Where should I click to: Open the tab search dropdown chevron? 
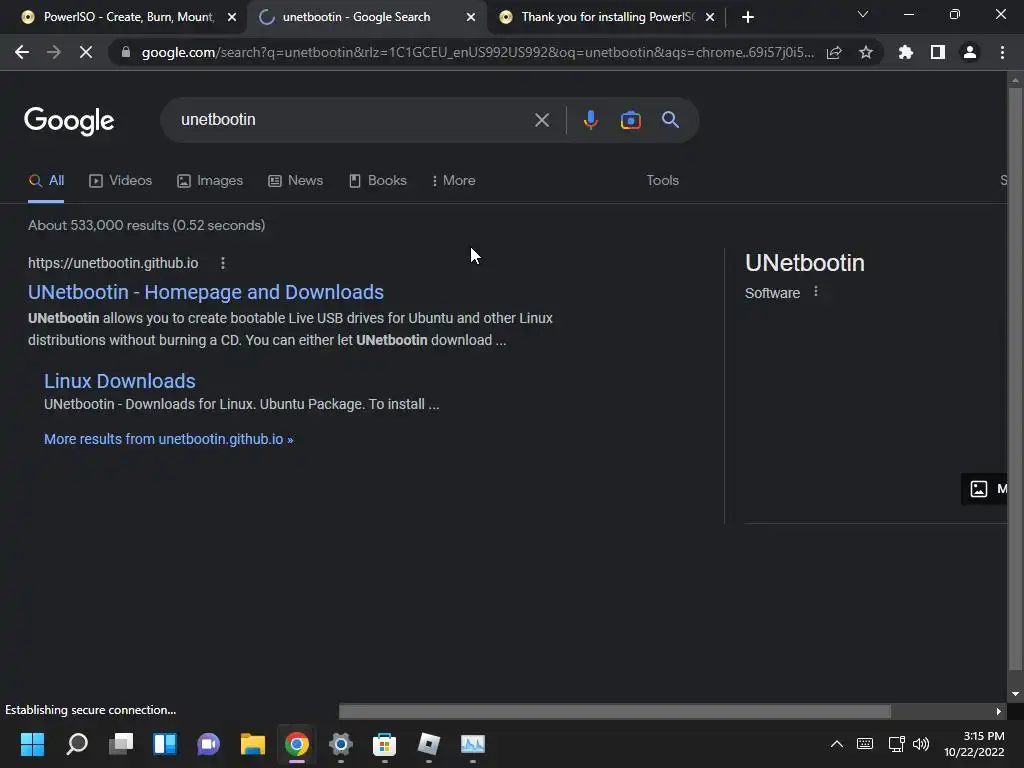pos(863,14)
